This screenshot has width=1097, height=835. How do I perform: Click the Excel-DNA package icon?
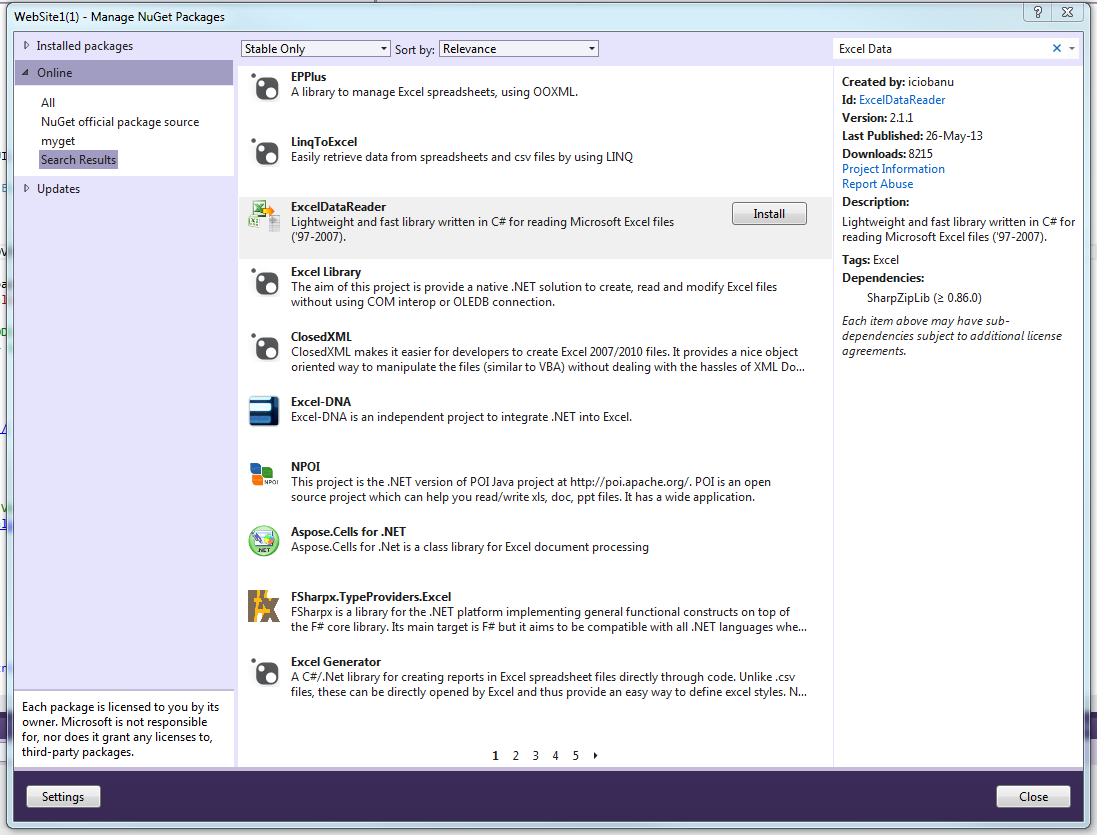[x=264, y=411]
